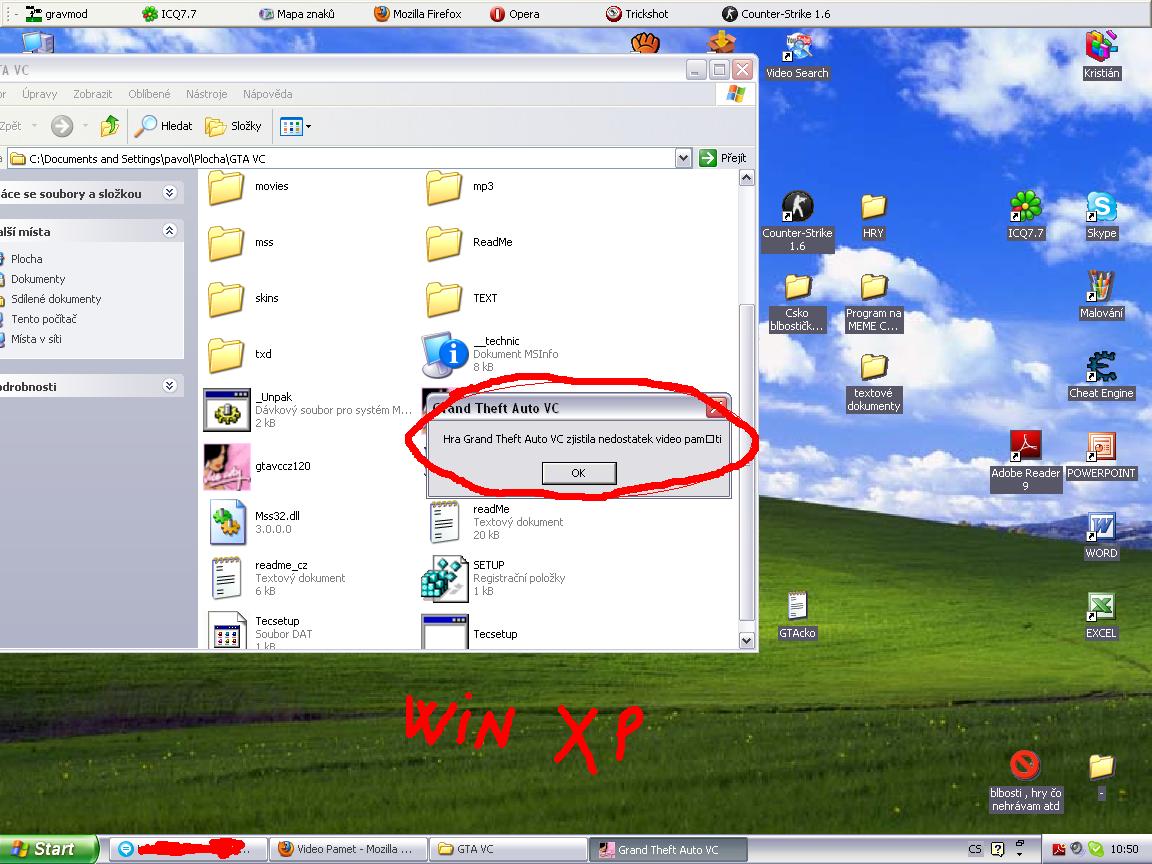Click the scrollbar up arrow in Explorer
The image size is (1152, 864).
point(746,178)
